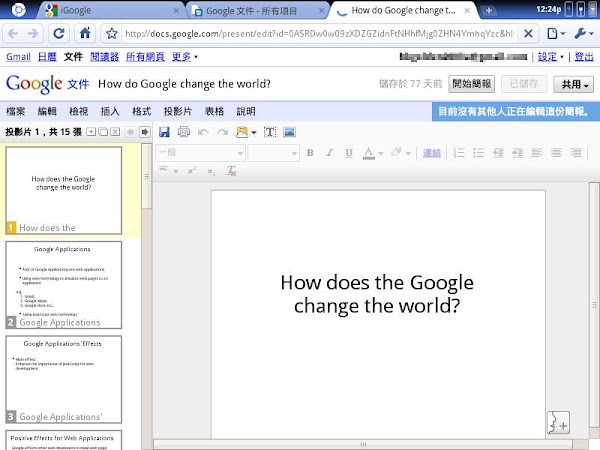The width and height of the screenshot is (600, 450).
Task: Center align the text
Action: click(556, 153)
